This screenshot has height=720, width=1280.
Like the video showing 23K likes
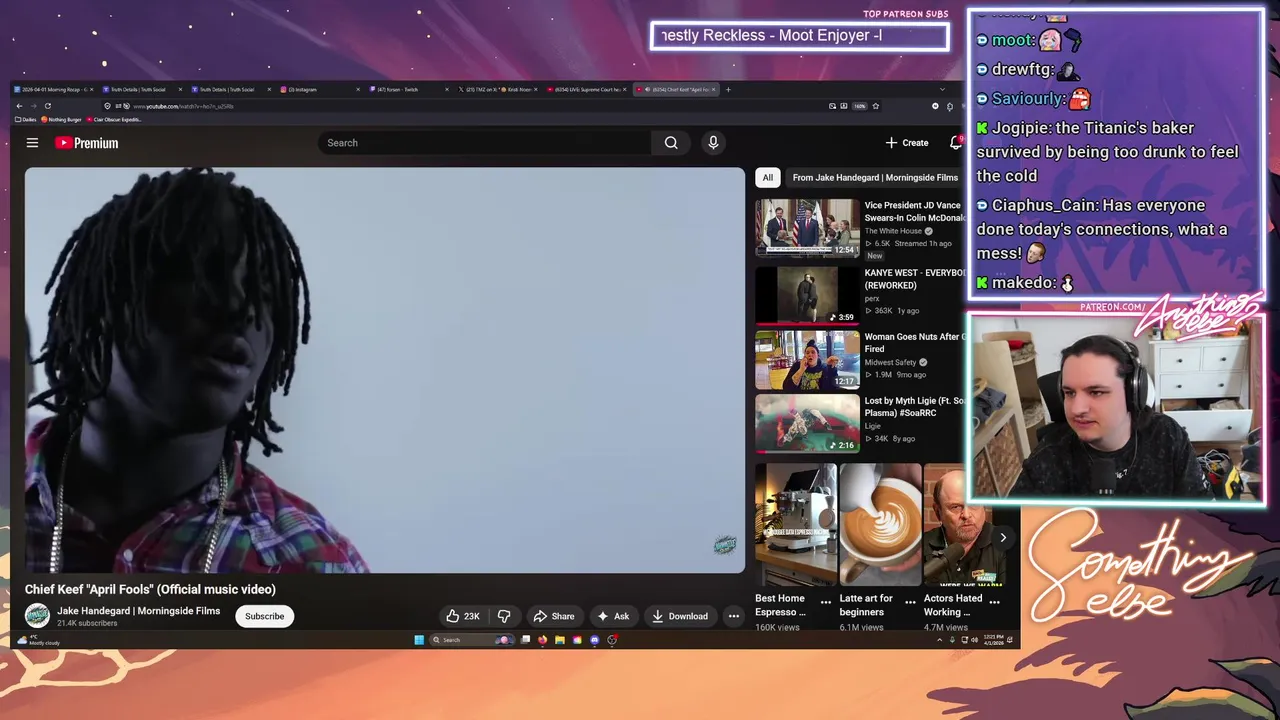click(462, 616)
